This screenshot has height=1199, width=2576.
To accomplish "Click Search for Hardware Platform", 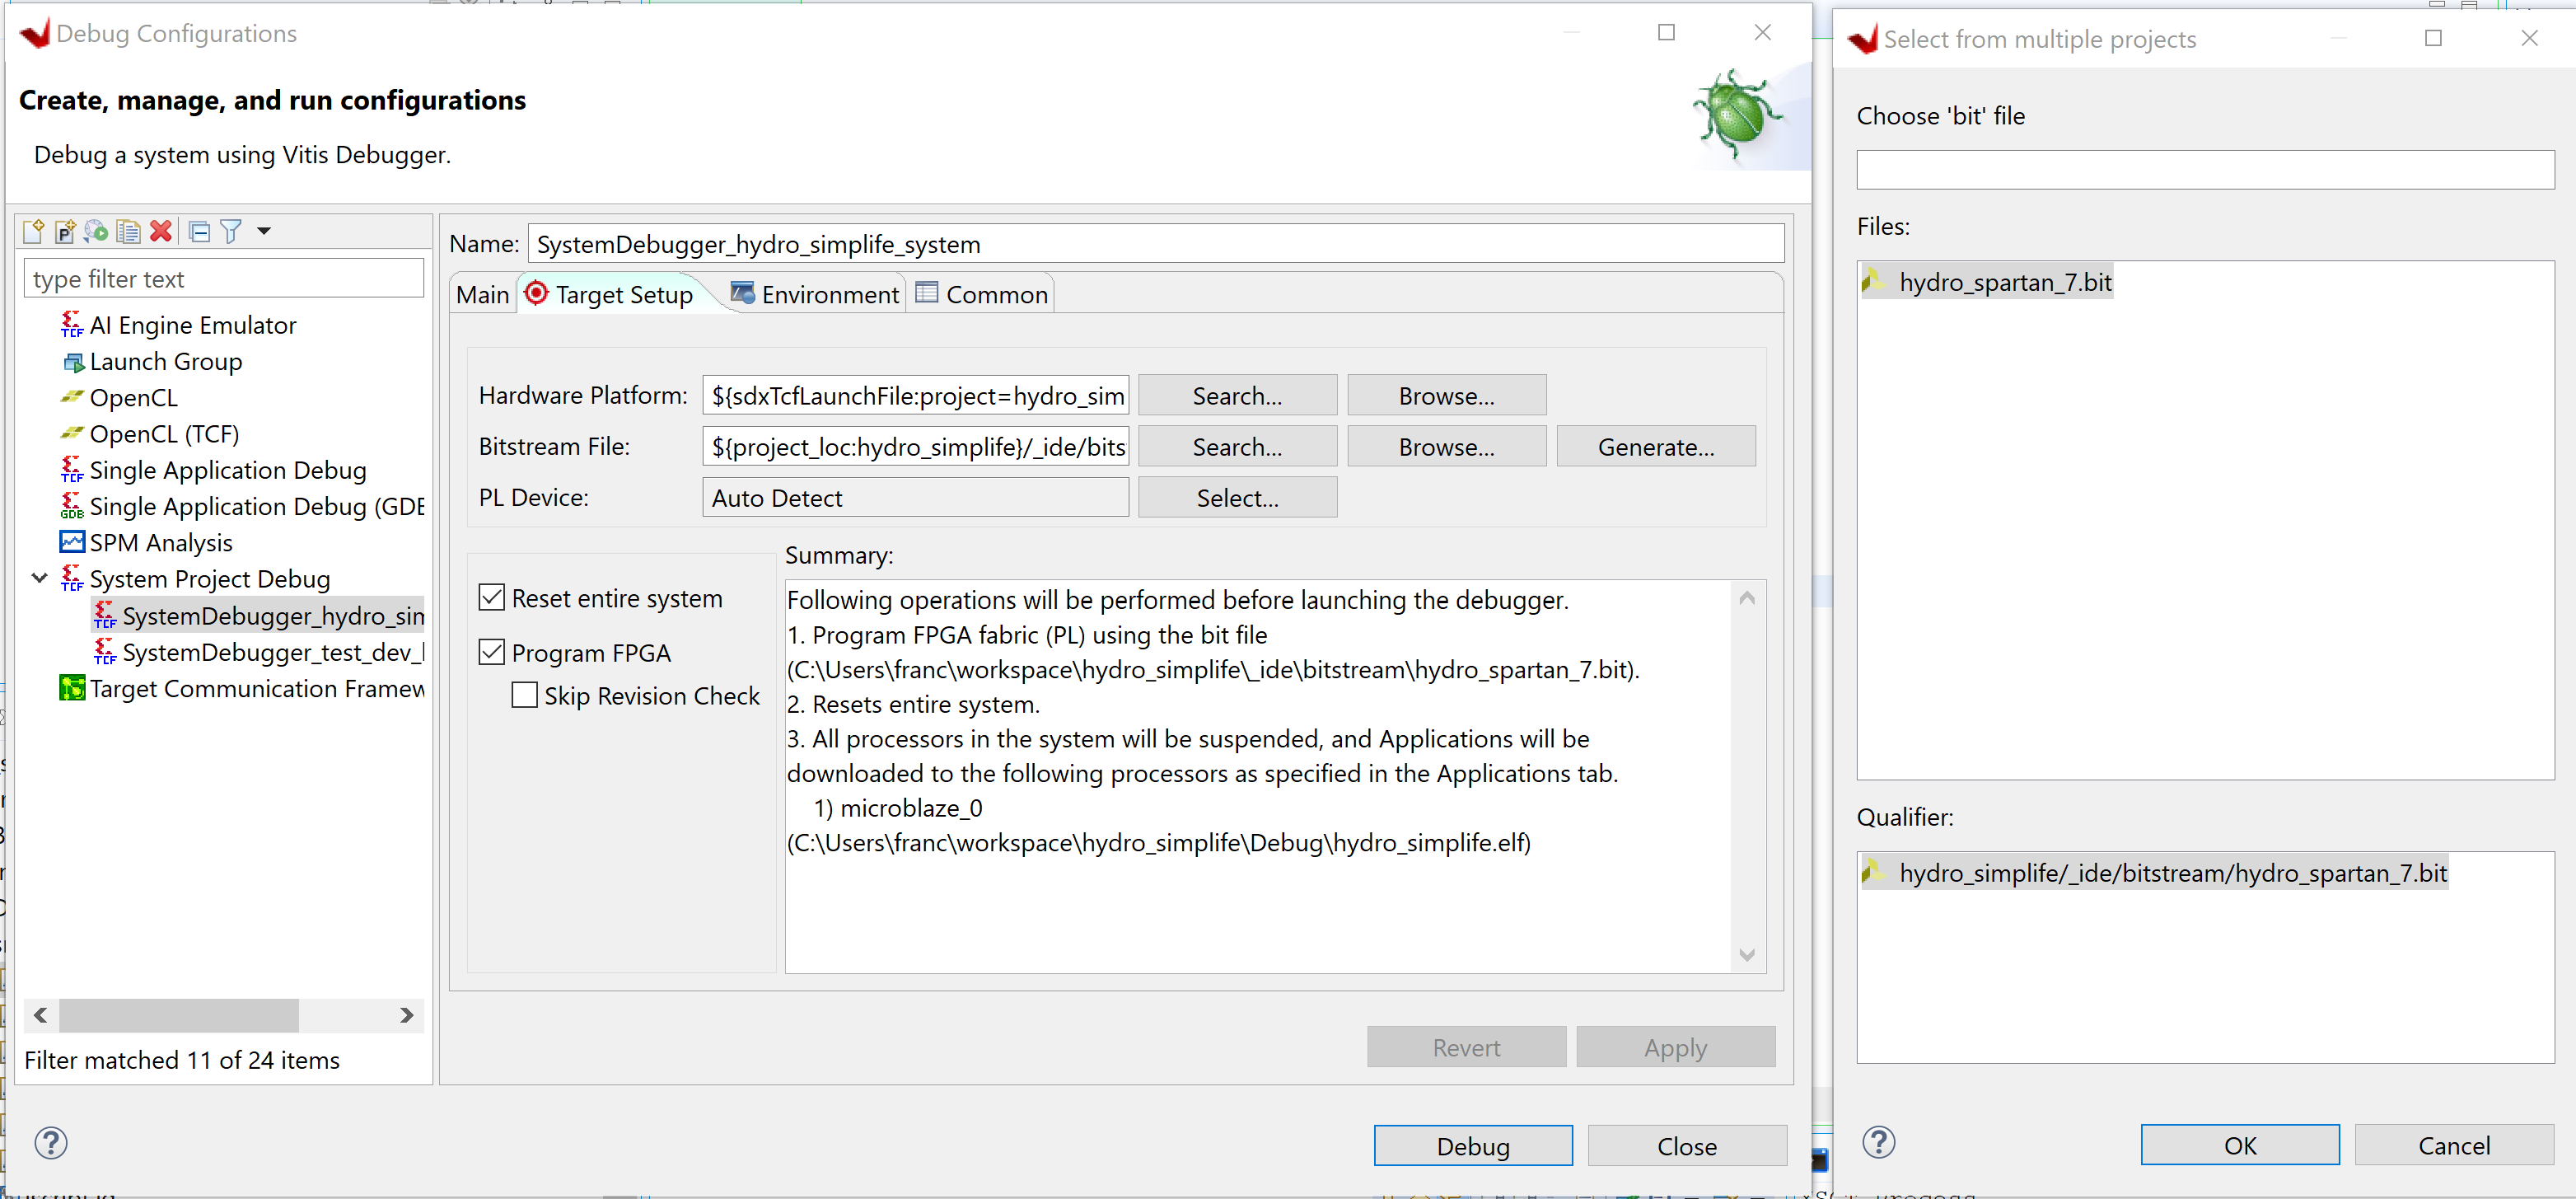I will click(x=1237, y=395).
